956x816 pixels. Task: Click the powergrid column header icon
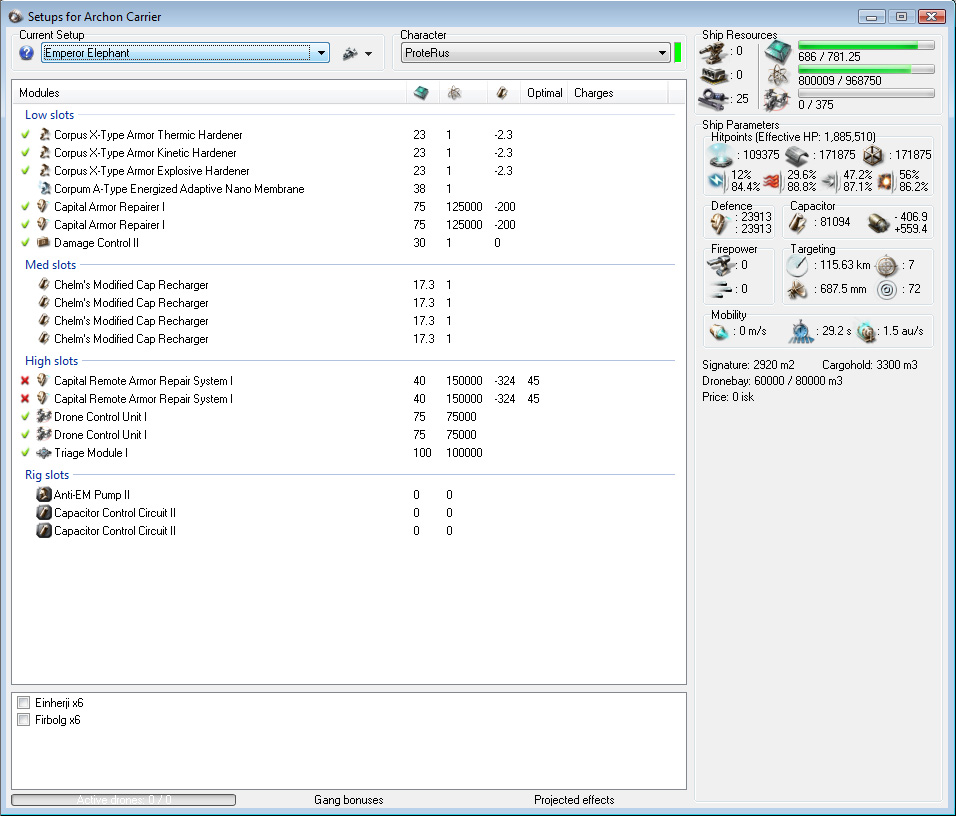click(454, 93)
